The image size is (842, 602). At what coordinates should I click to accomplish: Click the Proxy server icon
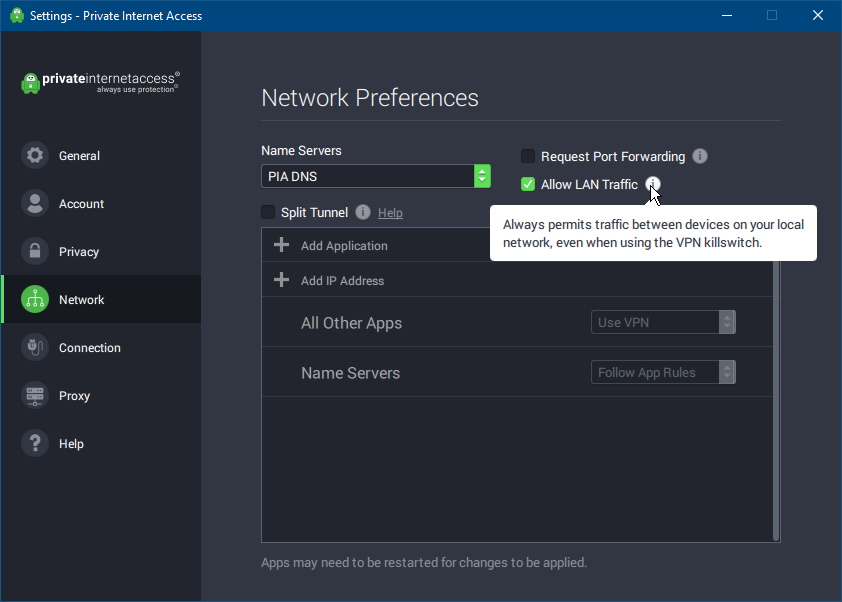(35, 395)
